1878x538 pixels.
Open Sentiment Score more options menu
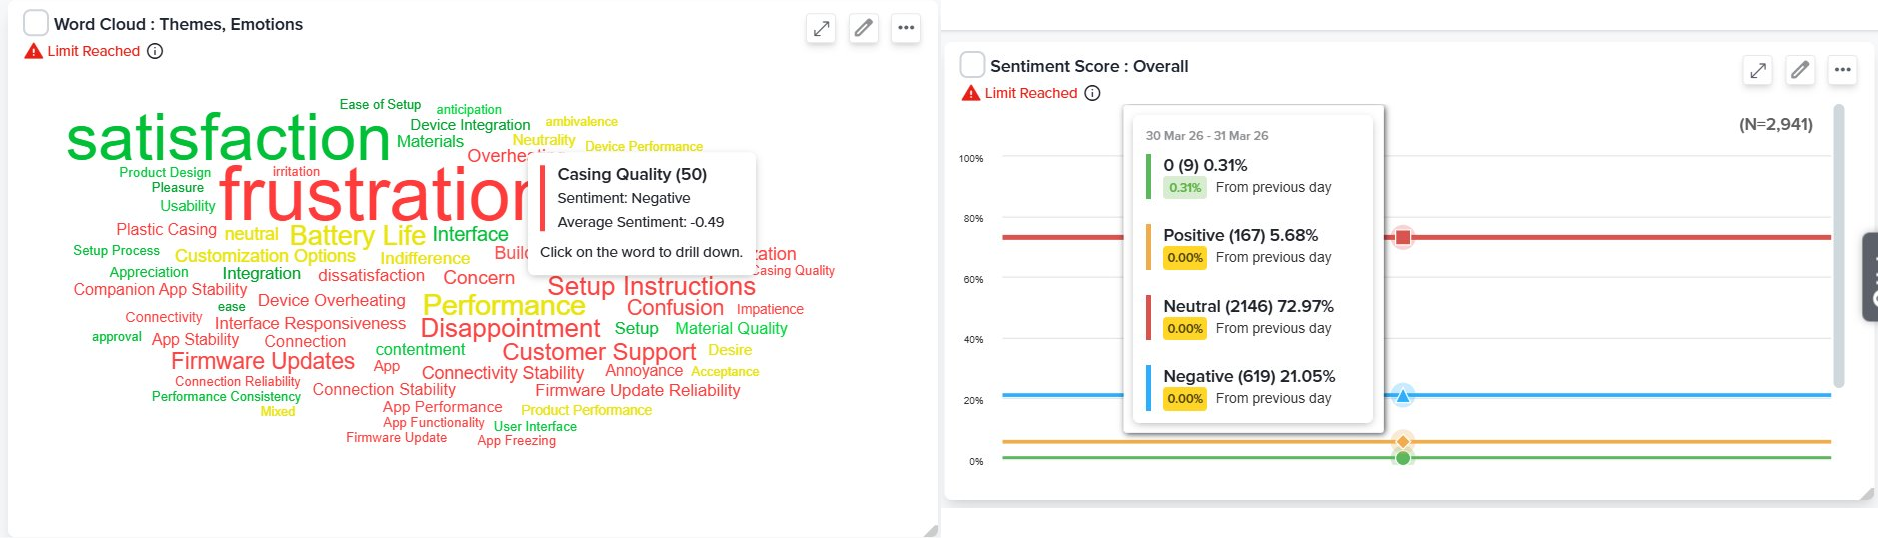pyautogui.click(x=1842, y=71)
